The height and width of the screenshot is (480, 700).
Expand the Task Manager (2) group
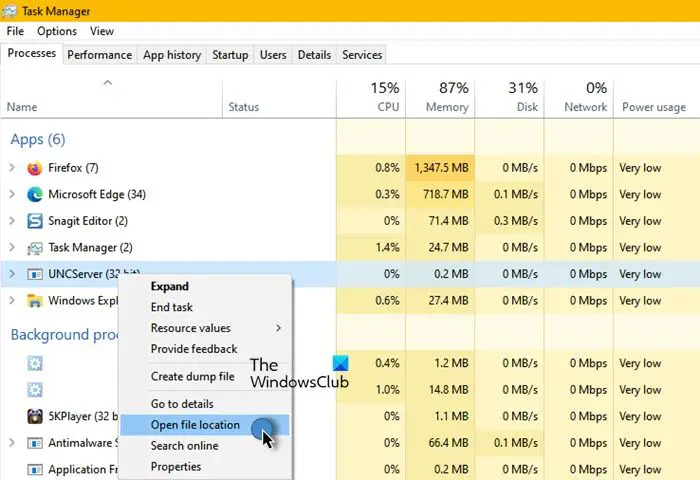[x=12, y=247]
